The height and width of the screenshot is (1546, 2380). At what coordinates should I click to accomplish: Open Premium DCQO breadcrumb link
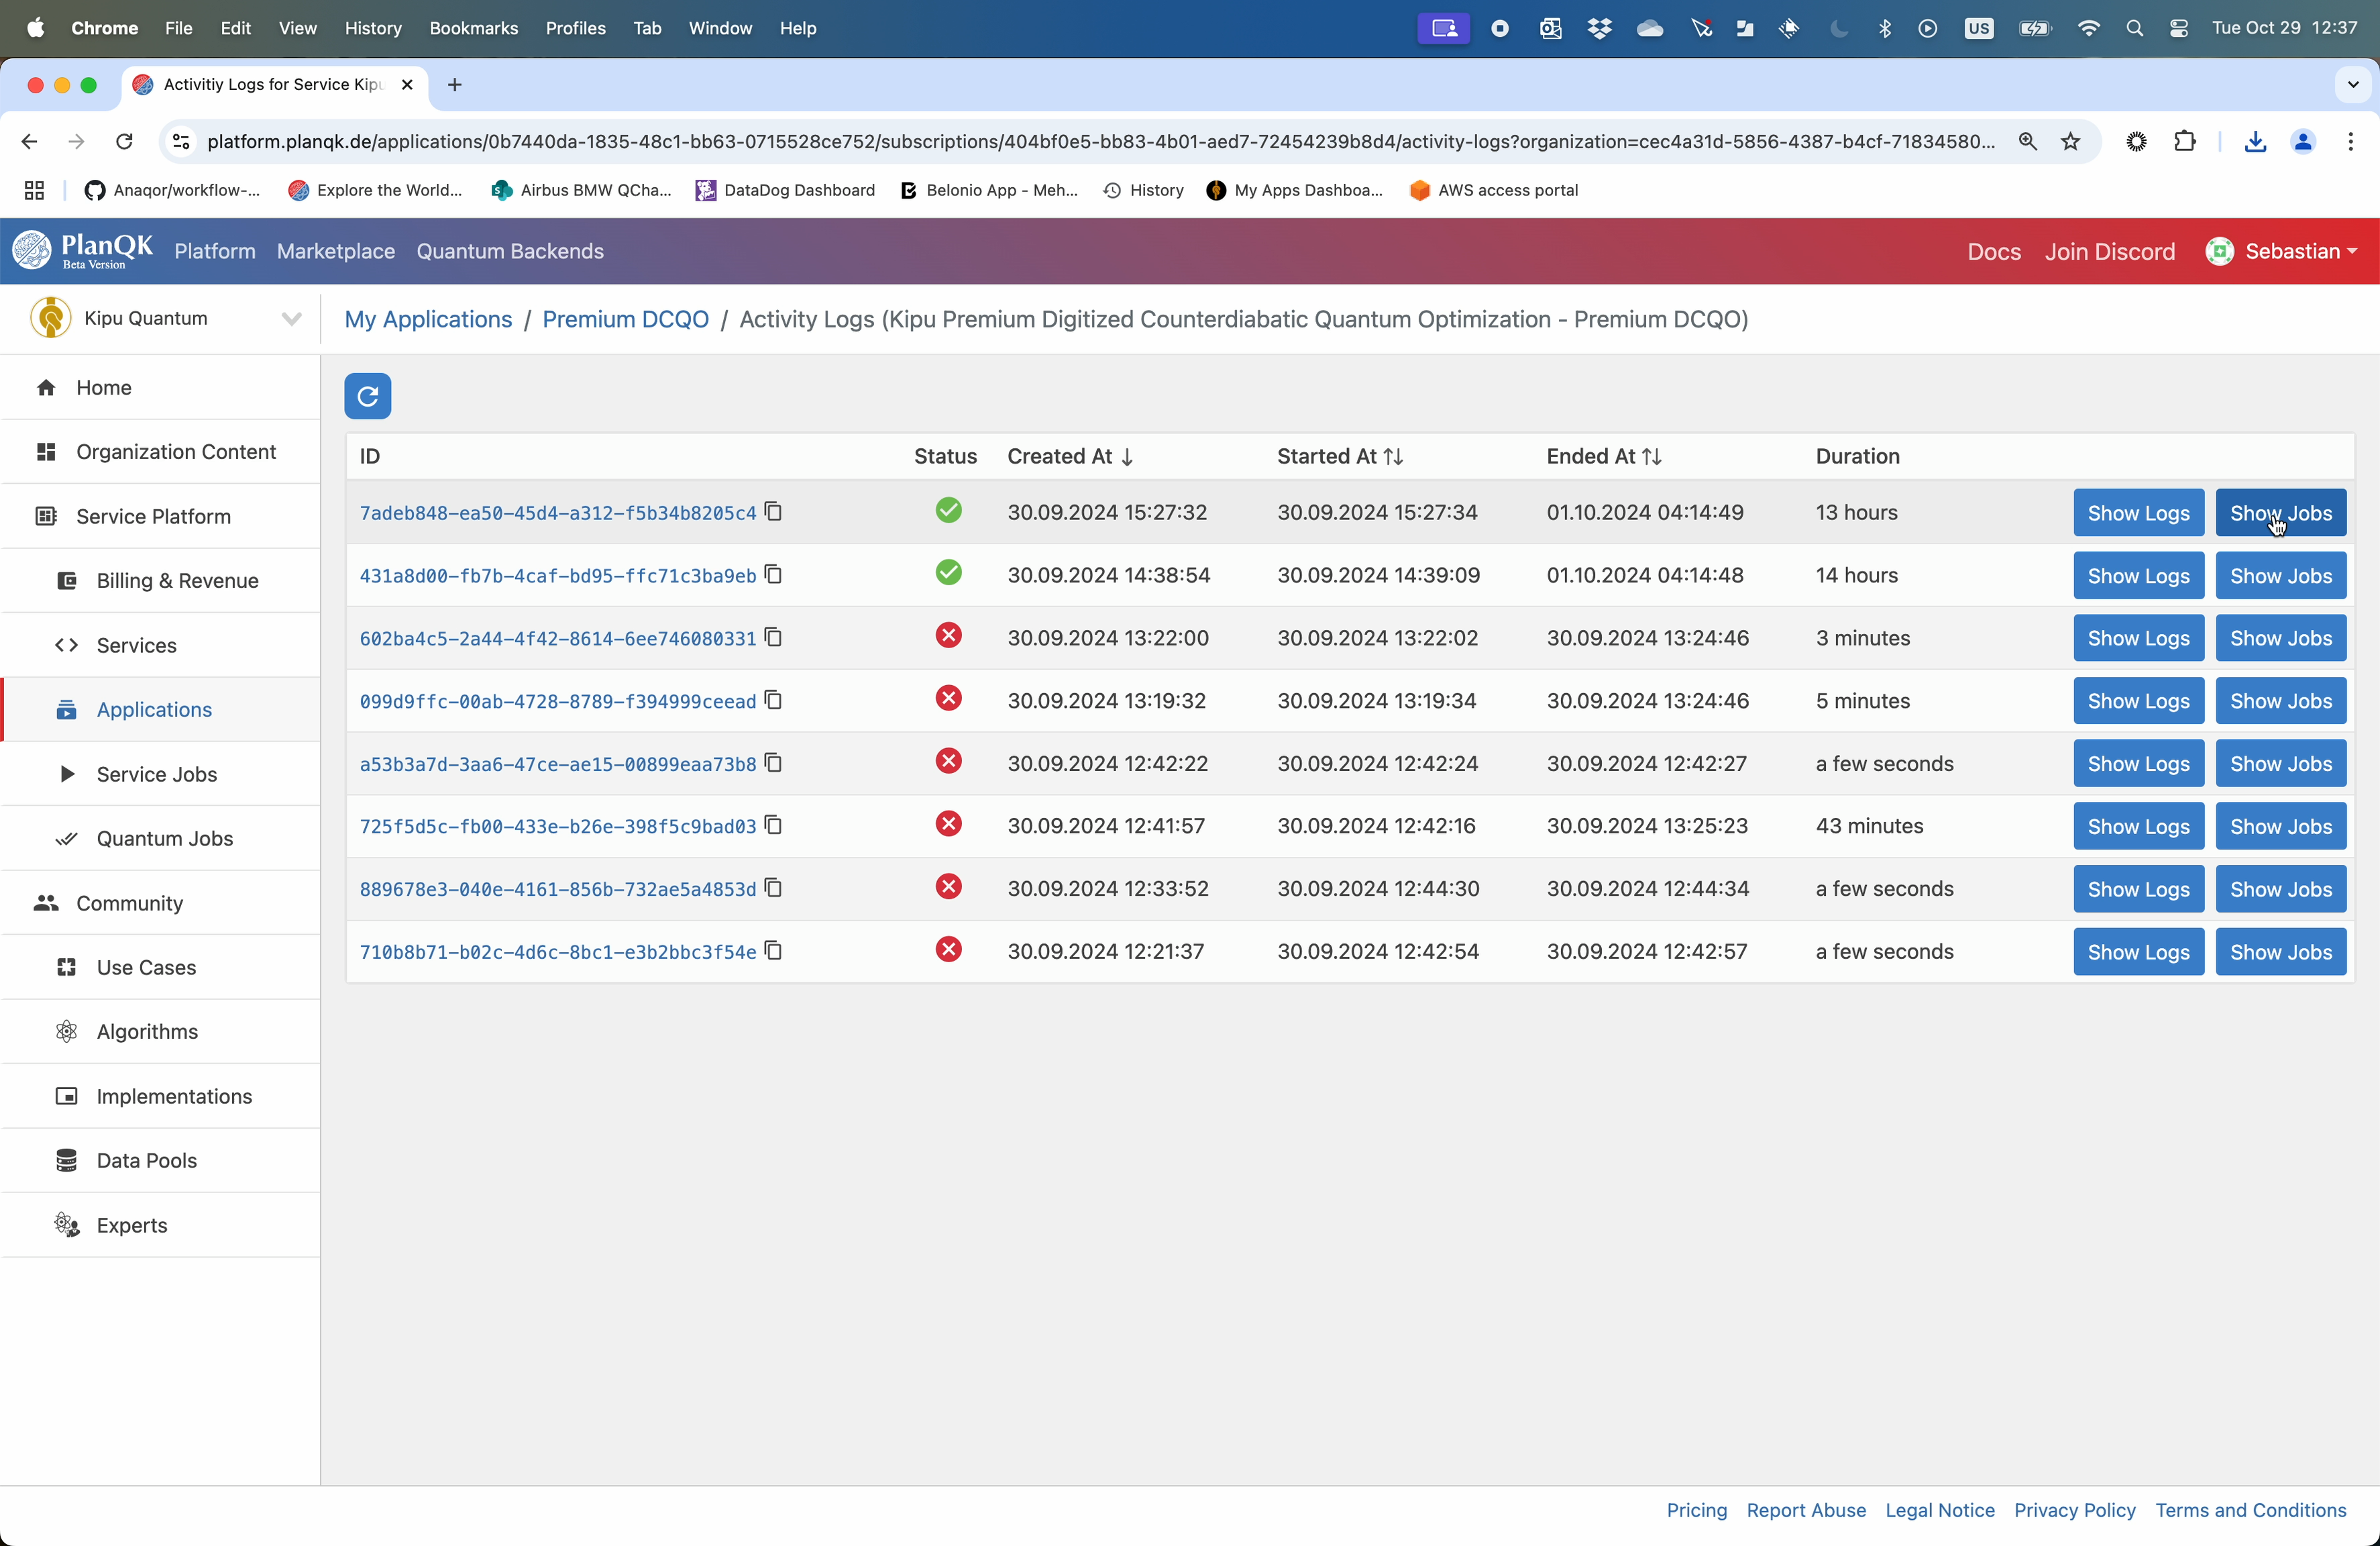point(625,320)
